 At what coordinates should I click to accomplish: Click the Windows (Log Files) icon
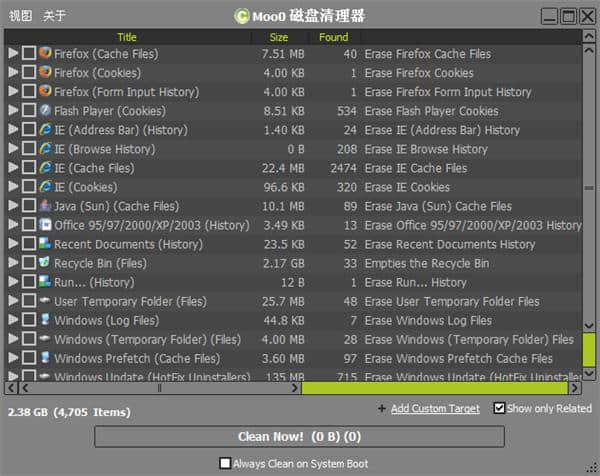pyautogui.click(x=45, y=320)
